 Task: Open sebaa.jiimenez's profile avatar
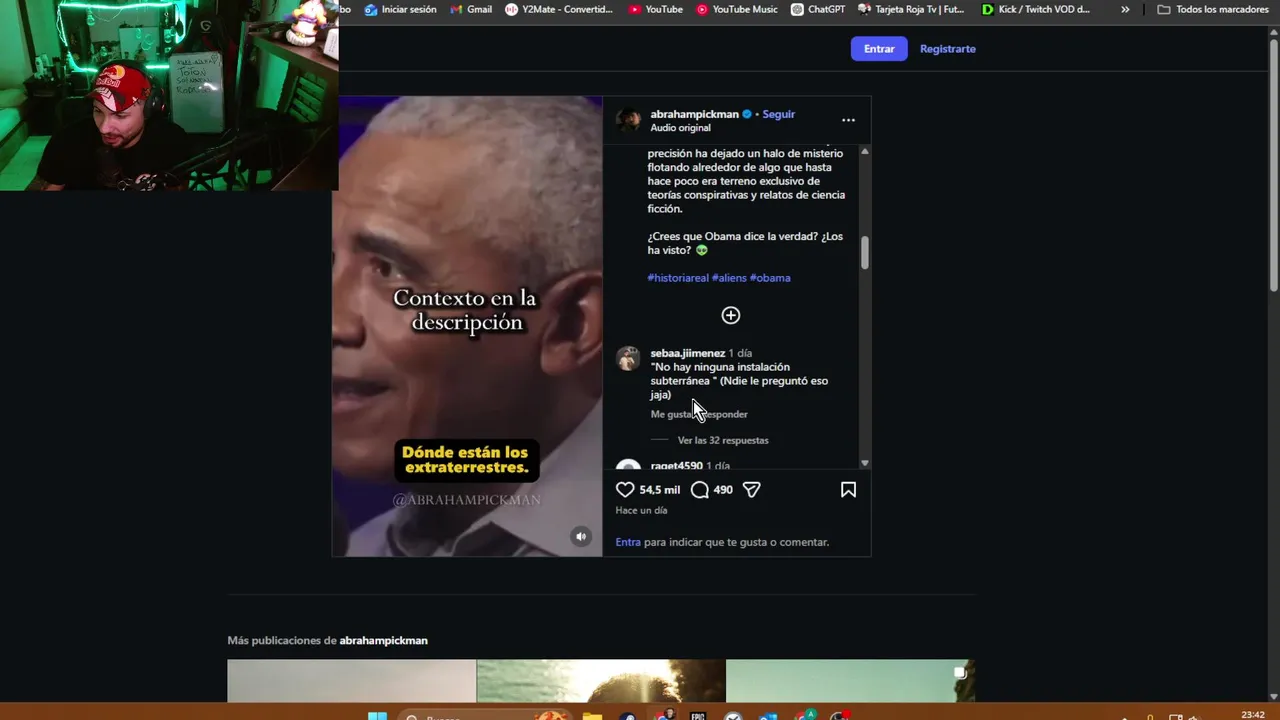pos(628,358)
